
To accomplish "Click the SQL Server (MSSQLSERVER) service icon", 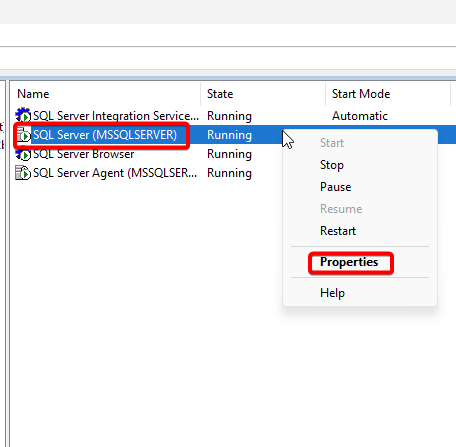I will [23, 135].
